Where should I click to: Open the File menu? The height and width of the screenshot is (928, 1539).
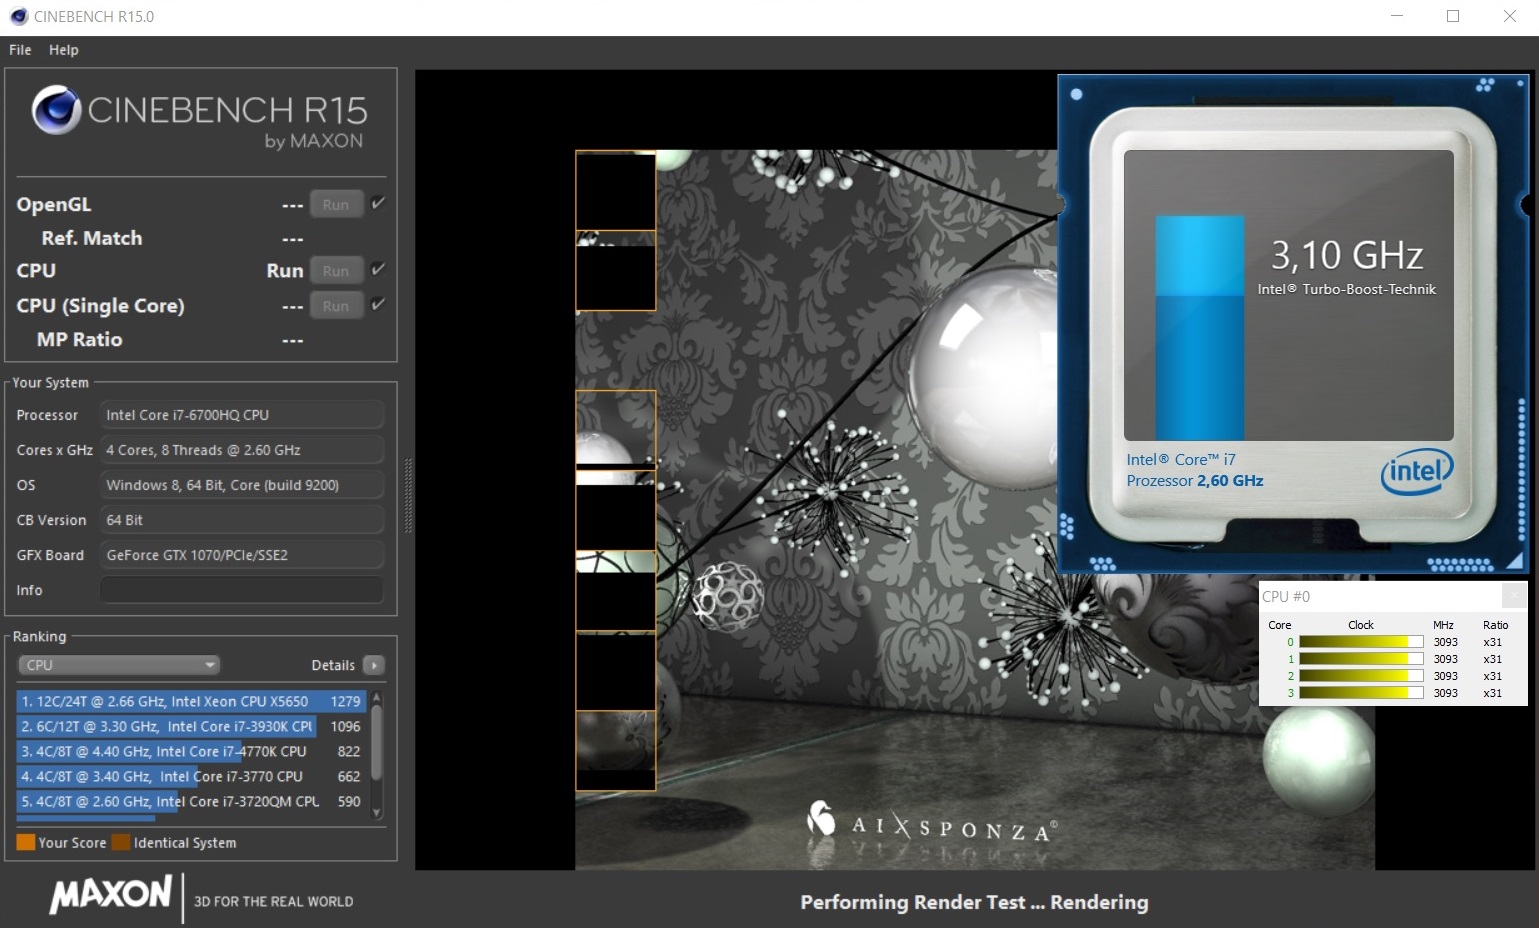click(x=20, y=50)
